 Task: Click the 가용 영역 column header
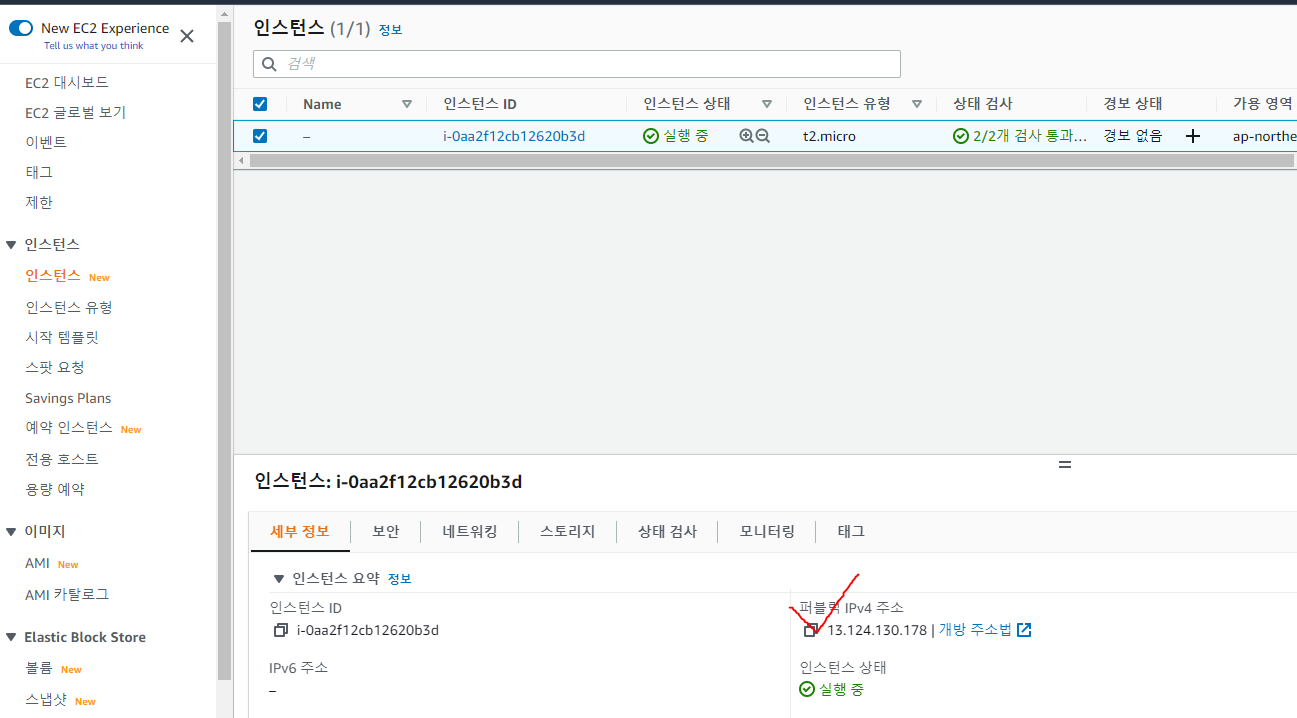tap(1262, 103)
